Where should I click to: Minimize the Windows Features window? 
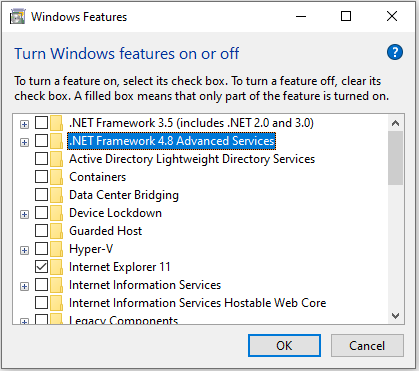point(301,16)
